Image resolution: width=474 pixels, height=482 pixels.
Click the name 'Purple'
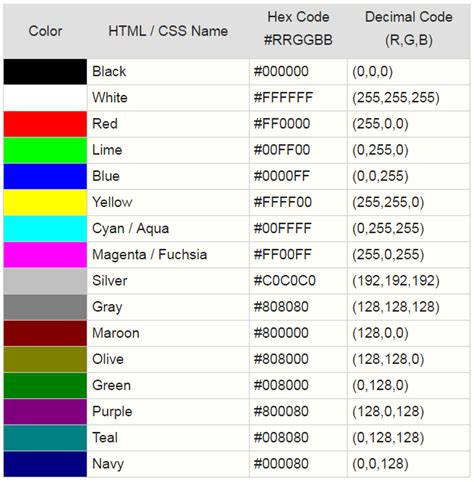tap(112, 412)
